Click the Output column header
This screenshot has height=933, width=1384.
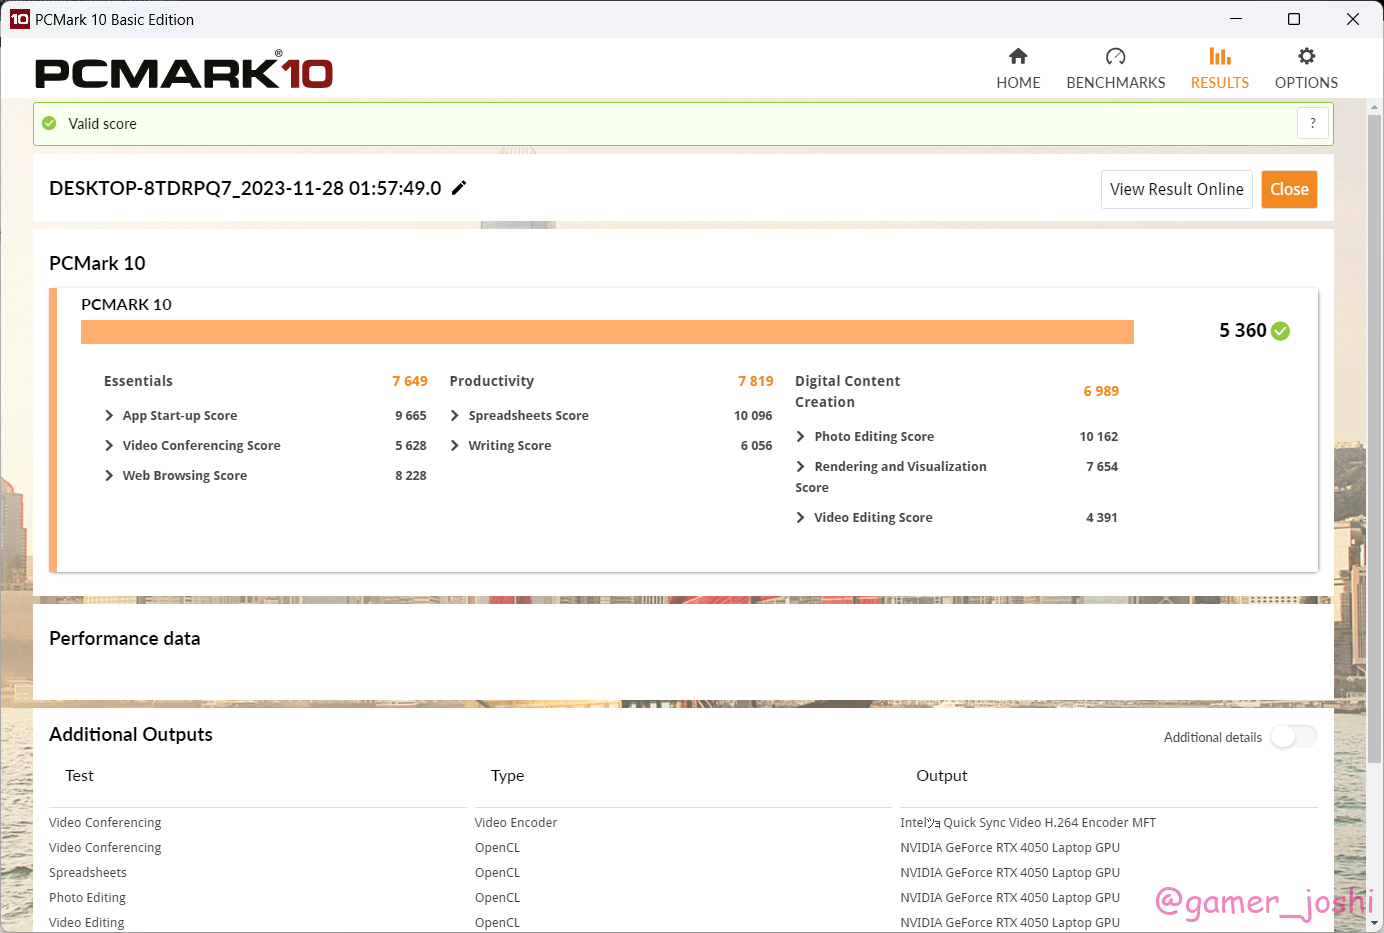942,776
